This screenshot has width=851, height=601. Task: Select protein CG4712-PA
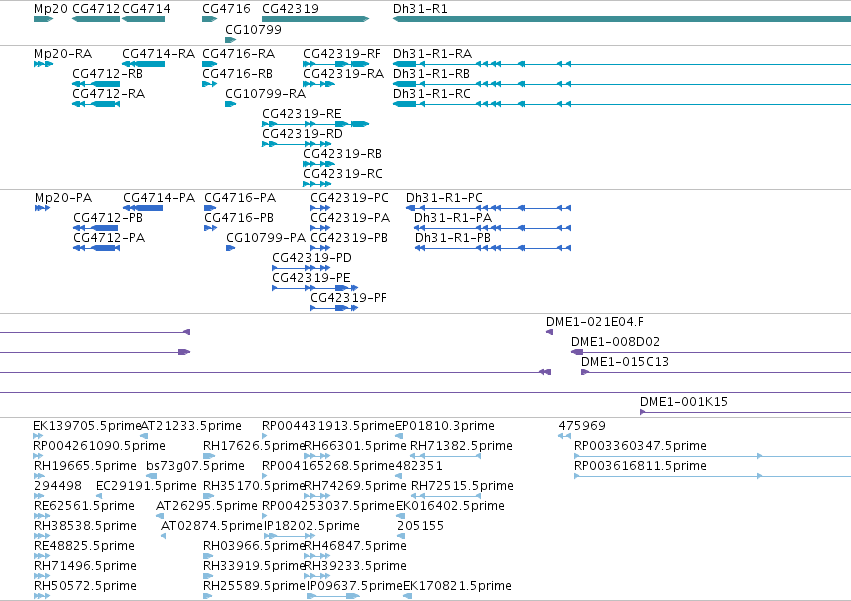coord(109,238)
